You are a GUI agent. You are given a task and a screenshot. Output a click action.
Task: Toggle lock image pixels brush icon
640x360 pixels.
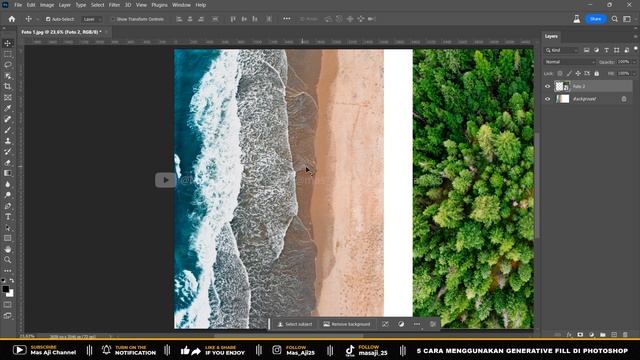point(569,73)
